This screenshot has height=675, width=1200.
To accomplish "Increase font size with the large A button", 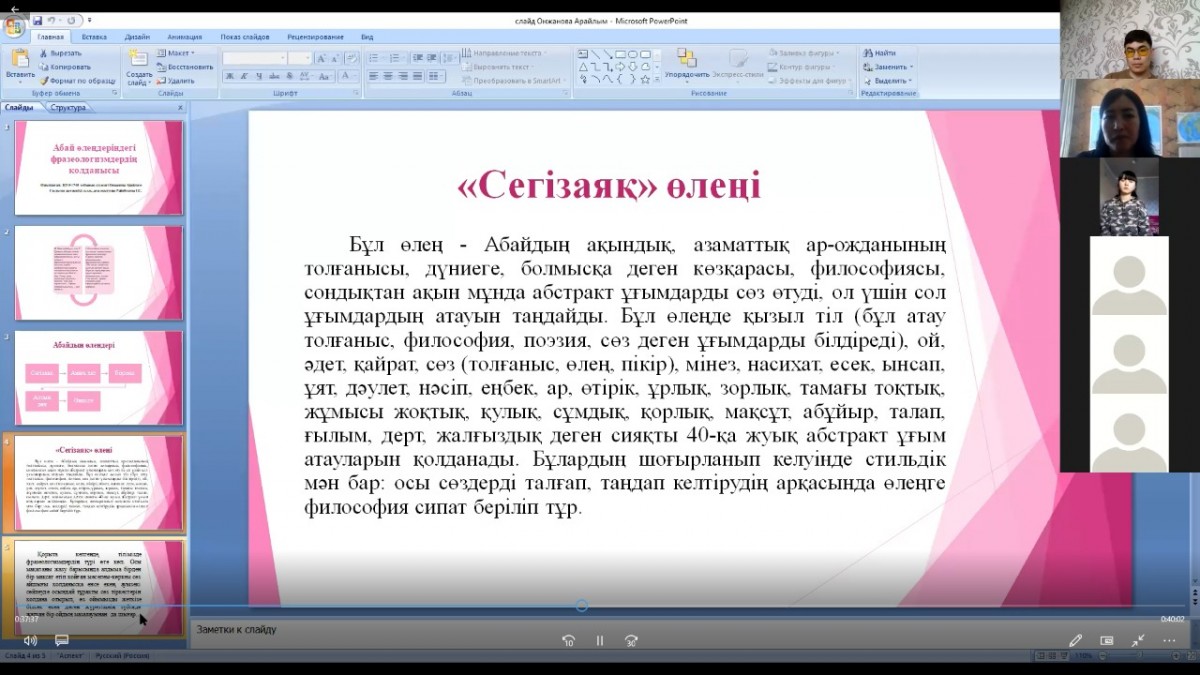I will click(321, 59).
